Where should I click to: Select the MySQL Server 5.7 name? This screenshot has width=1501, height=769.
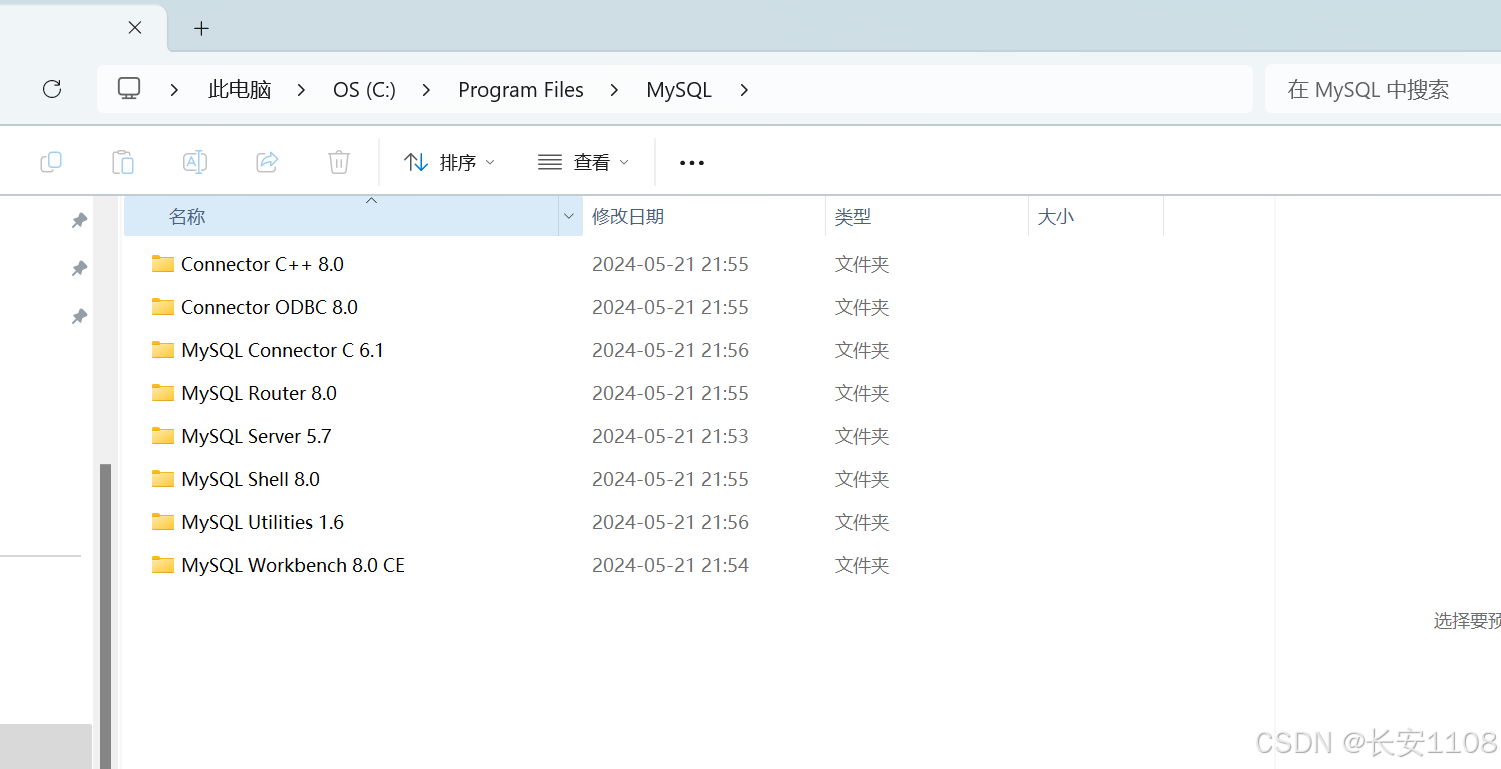point(256,436)
